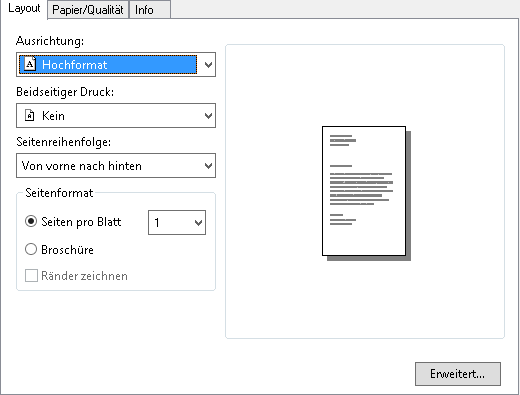Select the Broschüre radio button
Viewport: 520px width, 395px height.
tap(31, 249)
